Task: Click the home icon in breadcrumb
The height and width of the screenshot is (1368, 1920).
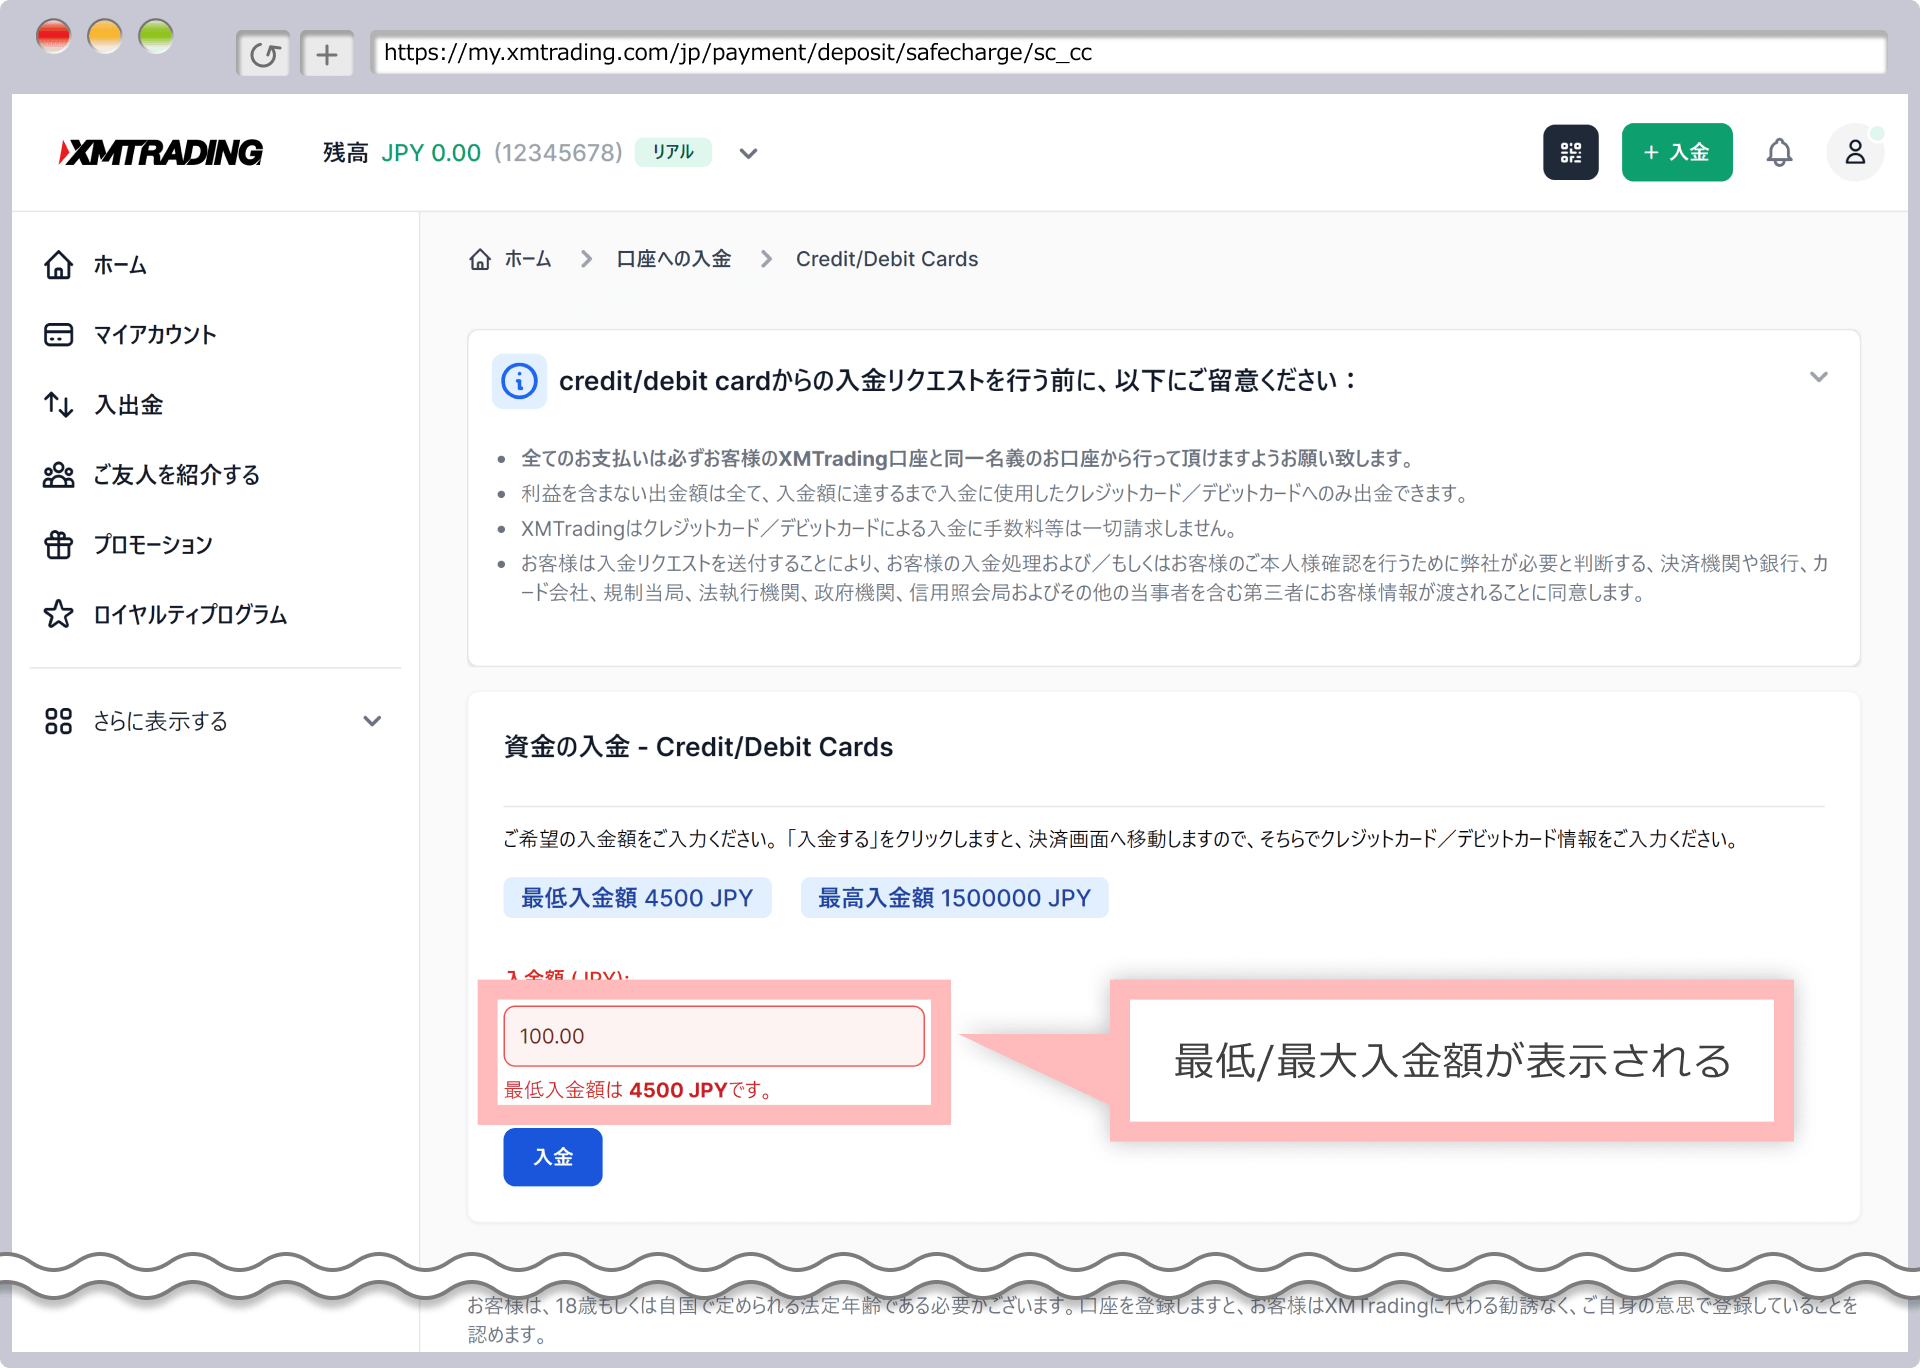Action: coord(480,259)
